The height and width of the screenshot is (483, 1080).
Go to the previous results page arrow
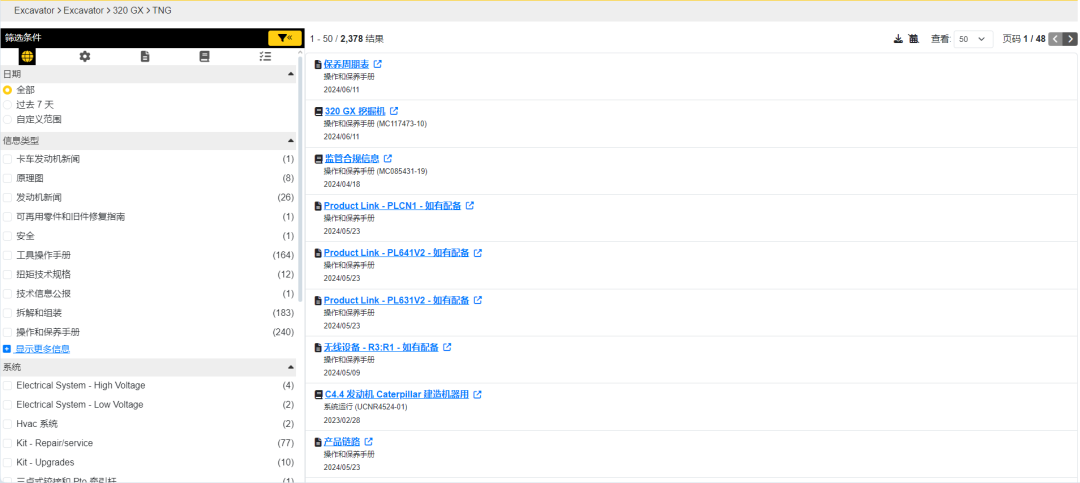[x=1055, y=39]
